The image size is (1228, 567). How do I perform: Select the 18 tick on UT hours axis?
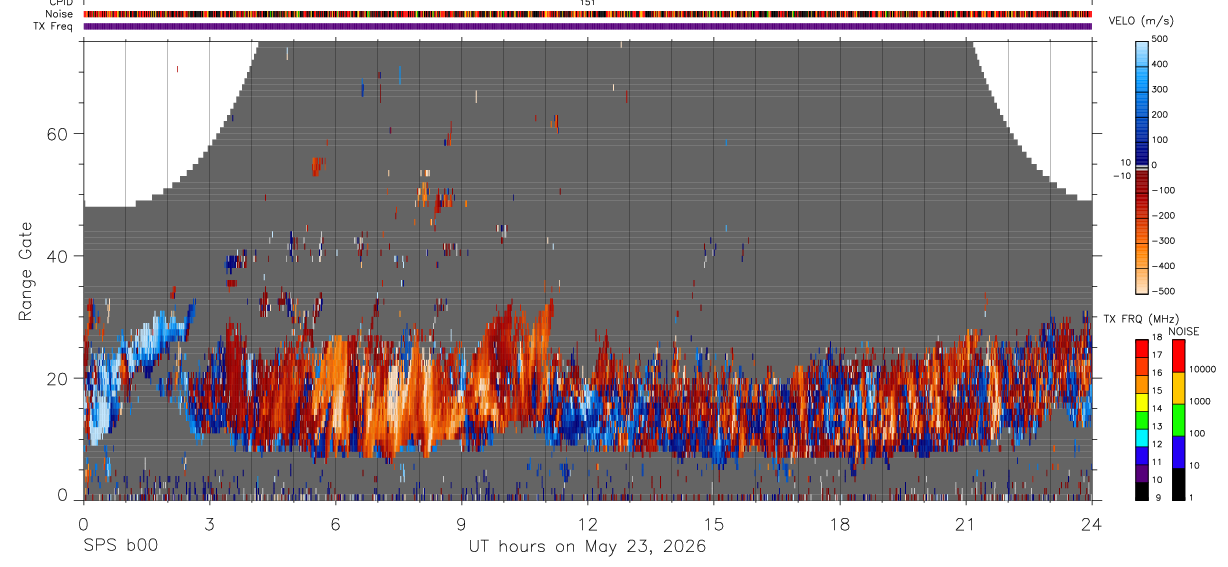tap(839, 524)
